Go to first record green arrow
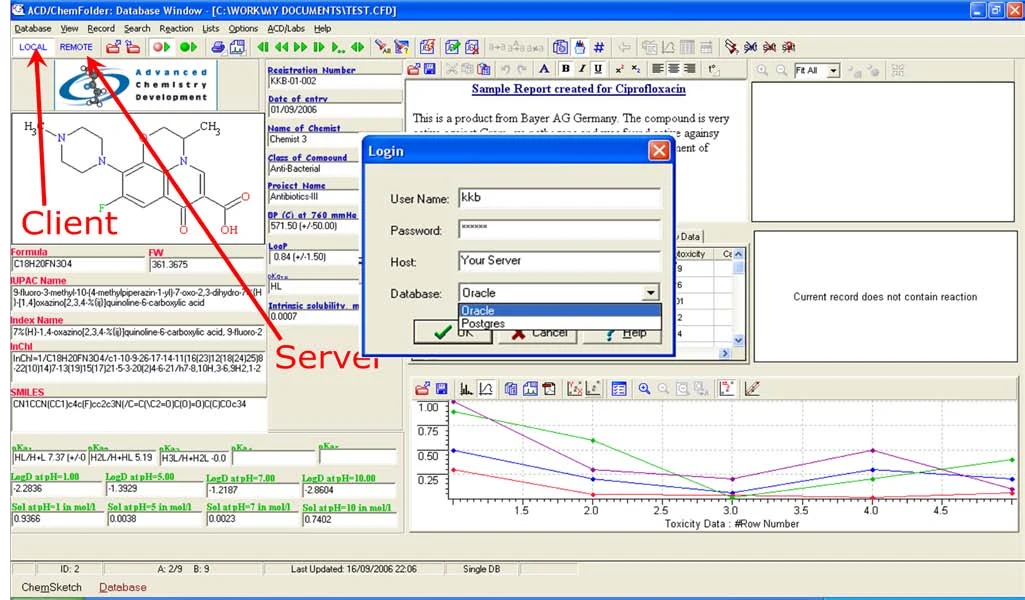The height and width of the screenshot is (600, 1025). (263, 47)
